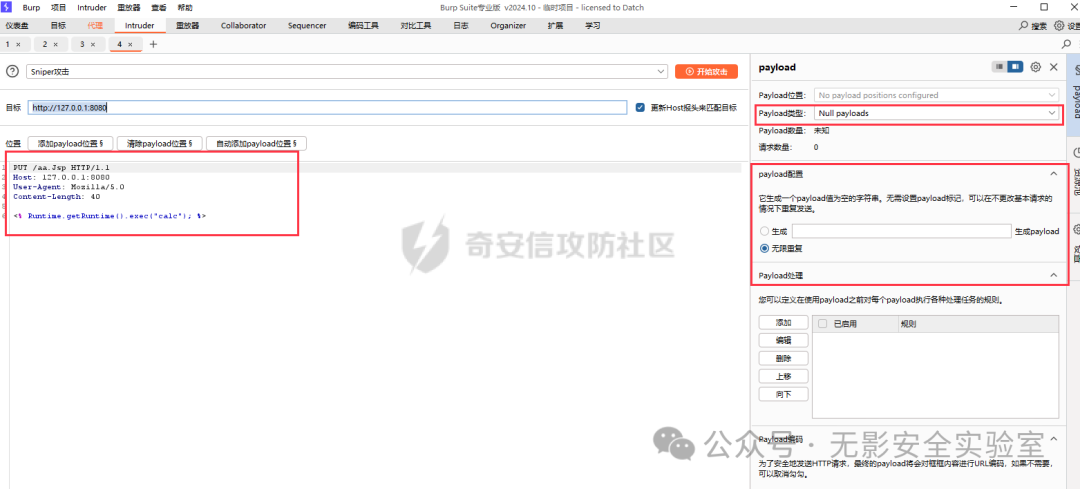The height and width of the screenshot is (489, 1080).
Task: Close Intruder attack tab 2
Action: click(55, 44)
